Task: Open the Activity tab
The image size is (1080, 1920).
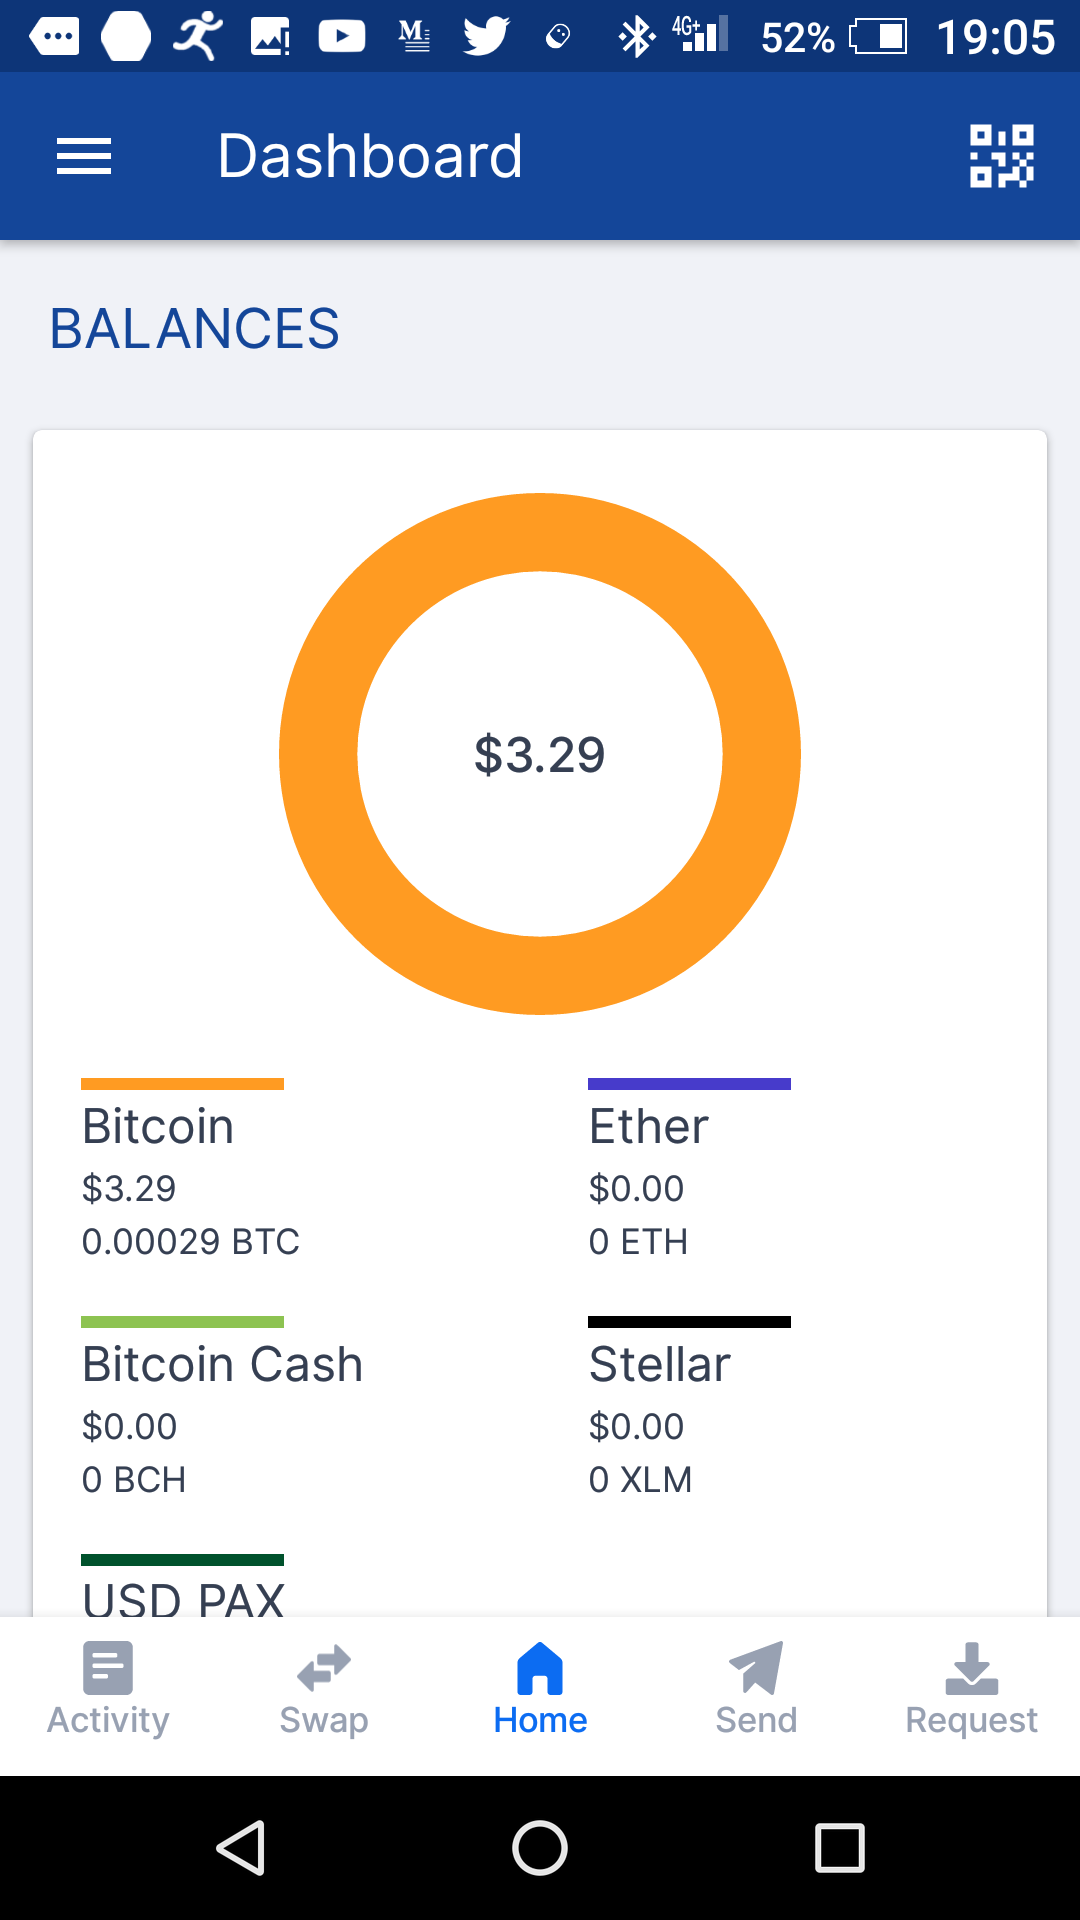Action: point(108,1690)
